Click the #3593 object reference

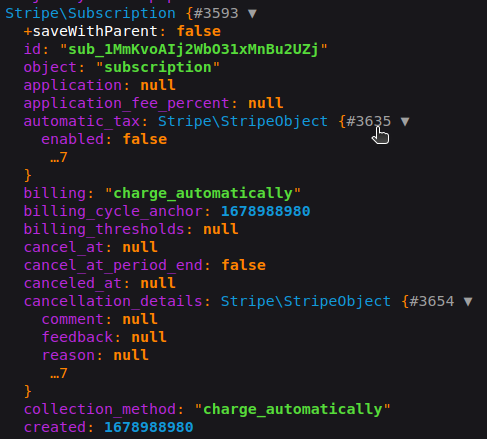[216, 14]
